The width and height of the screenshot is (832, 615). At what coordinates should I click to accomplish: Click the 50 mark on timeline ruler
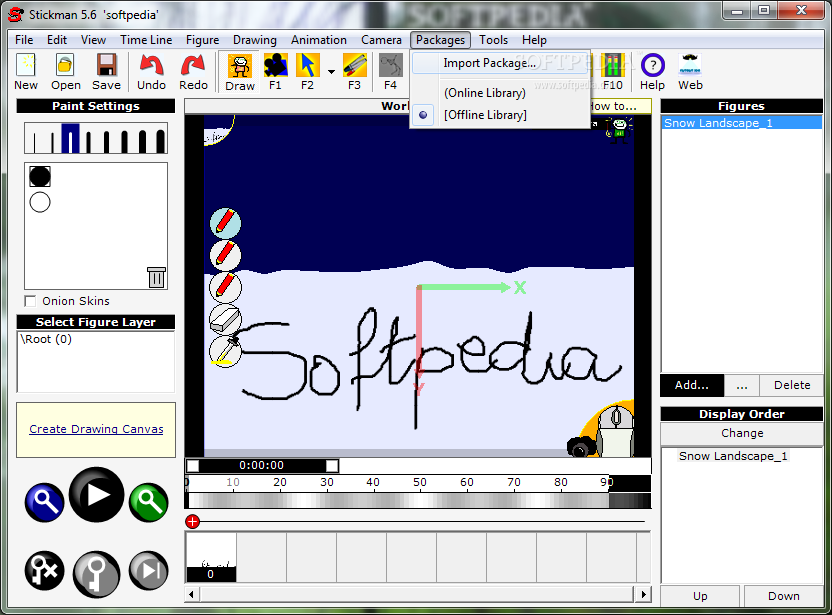coord(420,482)
